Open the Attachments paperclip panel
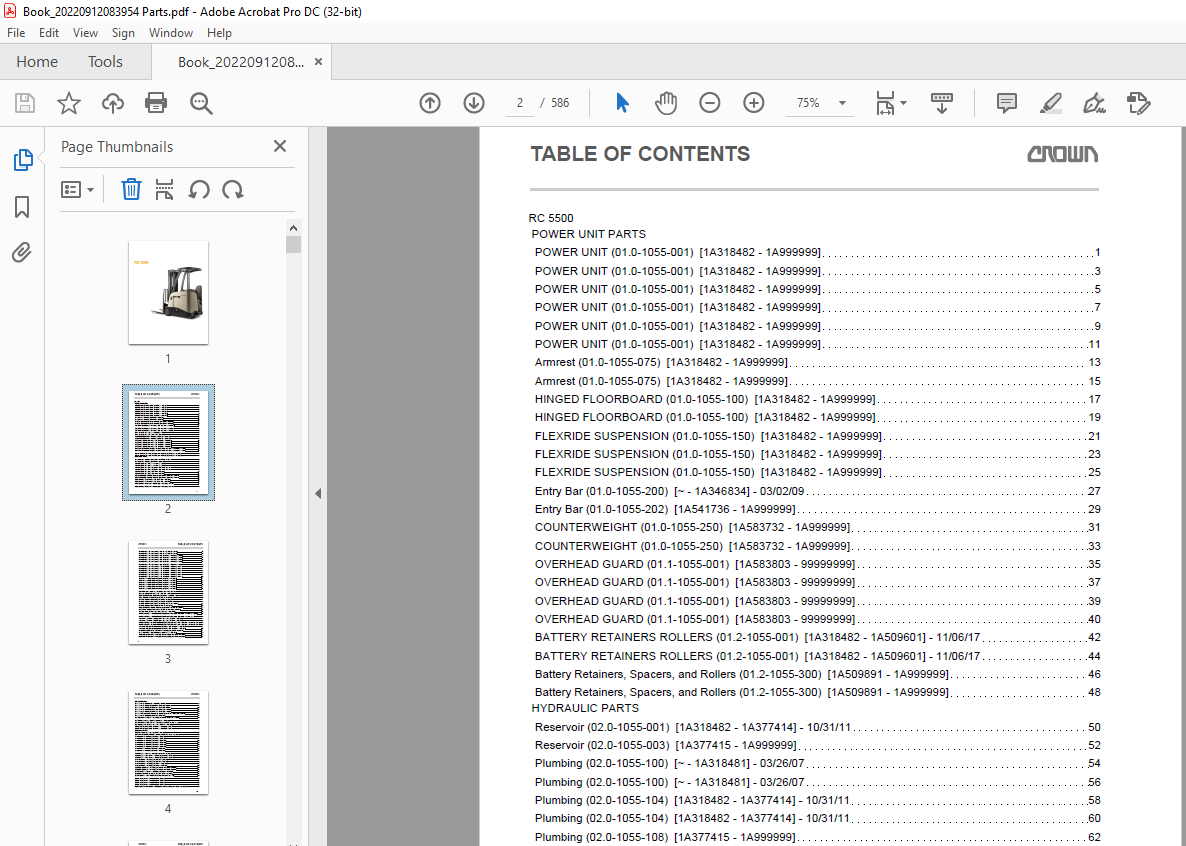The image size is (1186, 846). click(22, 252)
